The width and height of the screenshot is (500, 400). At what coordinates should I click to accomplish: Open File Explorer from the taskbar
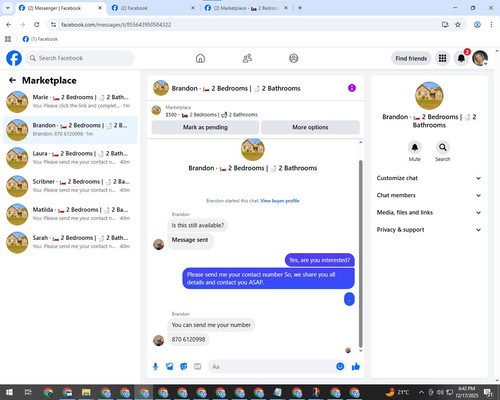86,392
